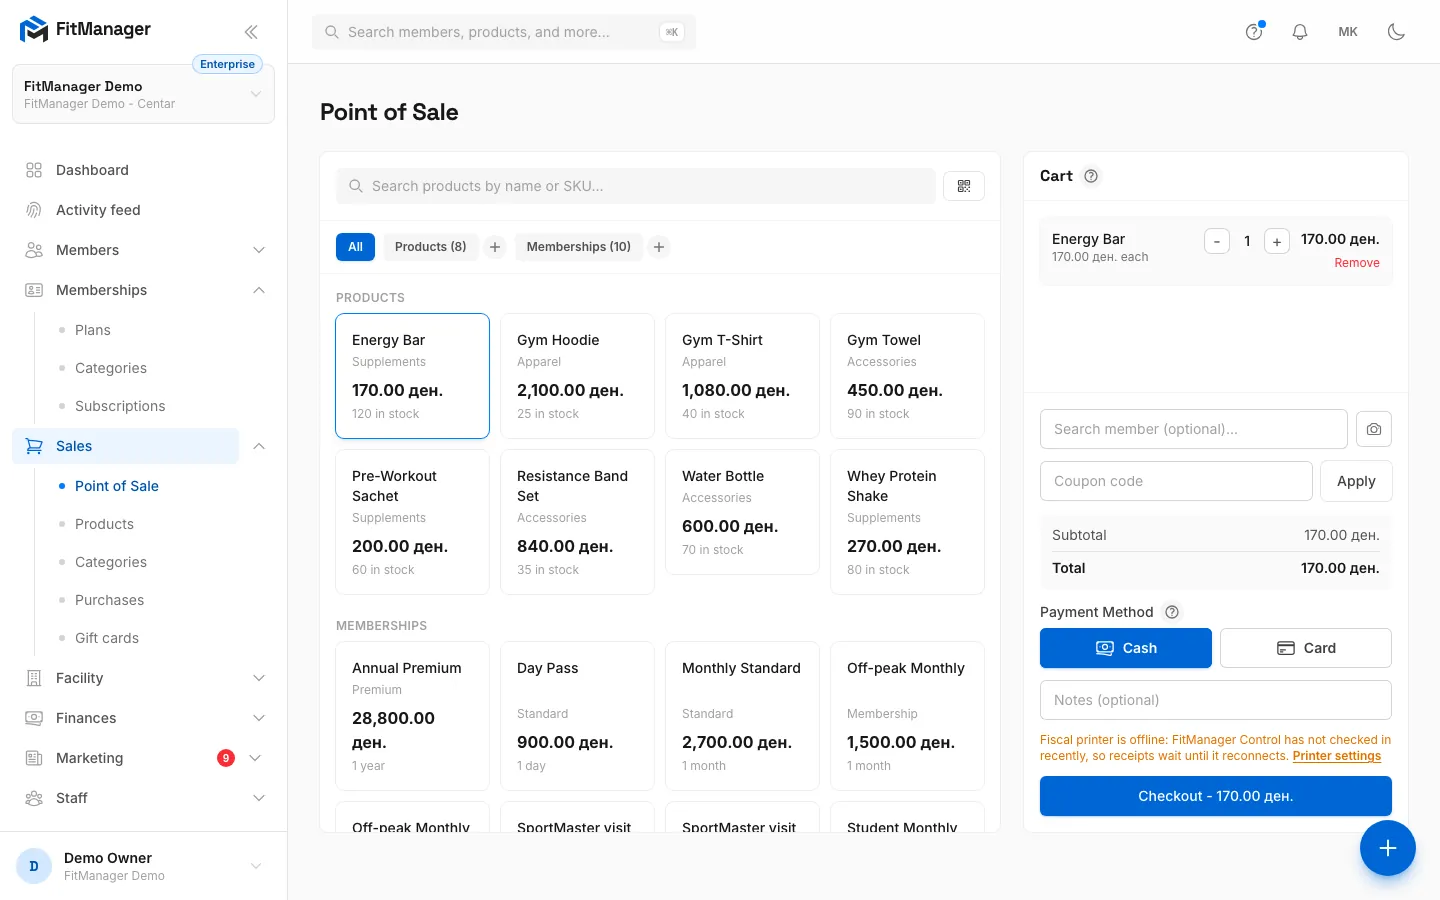Expand the Staff chevron
Screen dimensions: 1440x900
pyautogui.click(x=259, y=798)
